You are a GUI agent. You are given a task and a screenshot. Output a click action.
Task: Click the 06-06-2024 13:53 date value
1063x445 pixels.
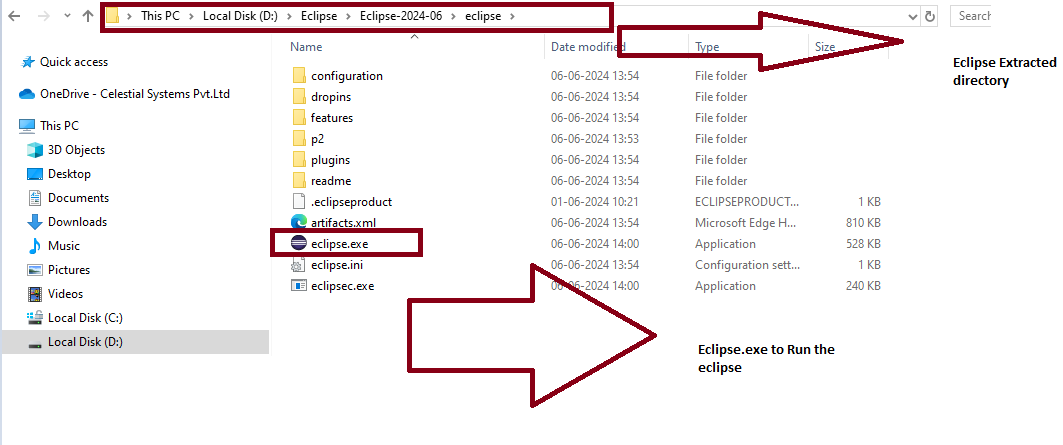click(595, 138)
